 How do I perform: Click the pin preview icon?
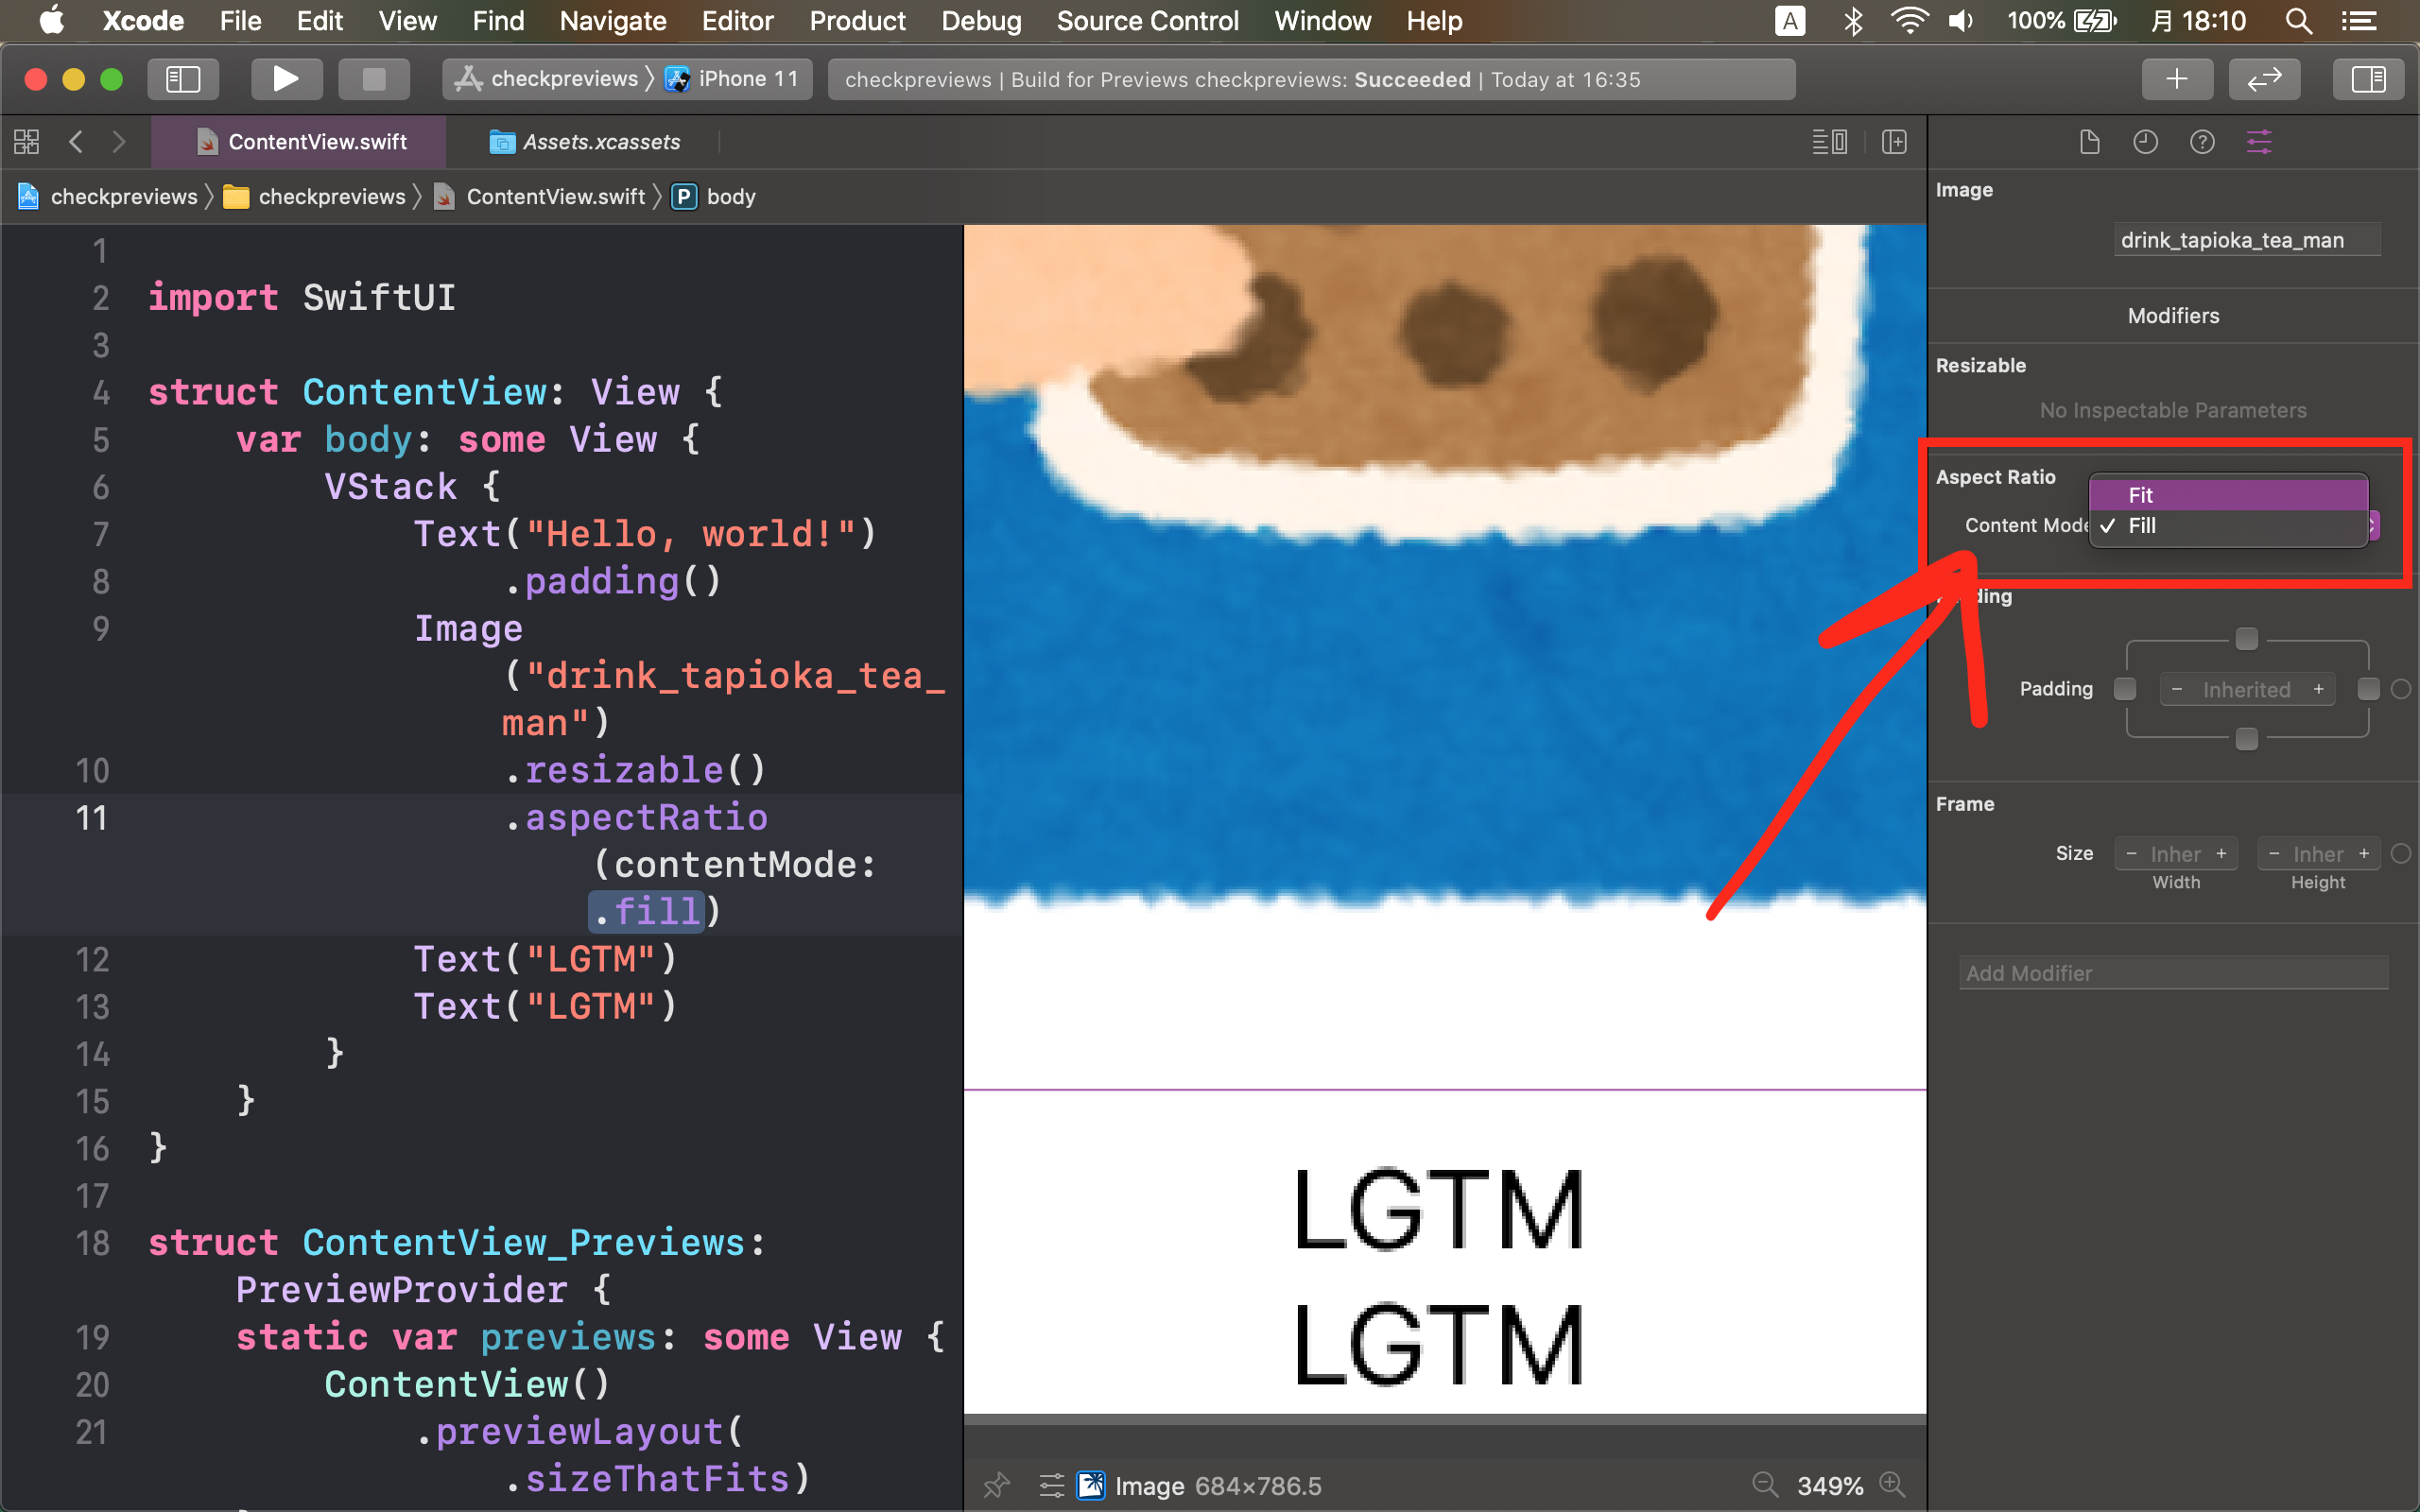pos(996,1485)
